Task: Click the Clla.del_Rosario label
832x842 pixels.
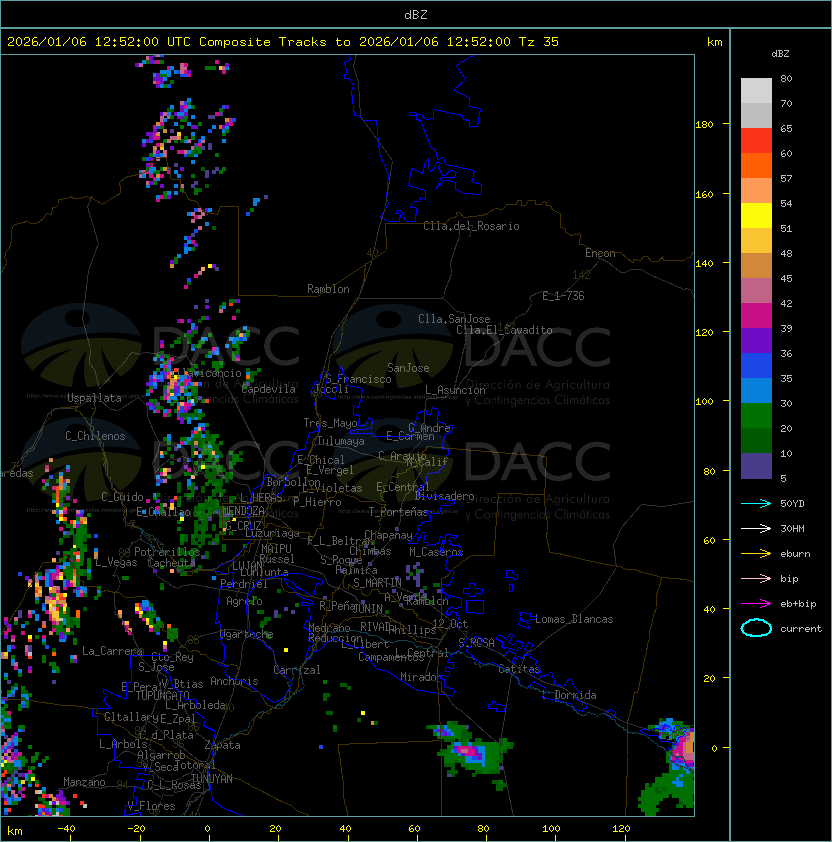Action: coord(471,226)
